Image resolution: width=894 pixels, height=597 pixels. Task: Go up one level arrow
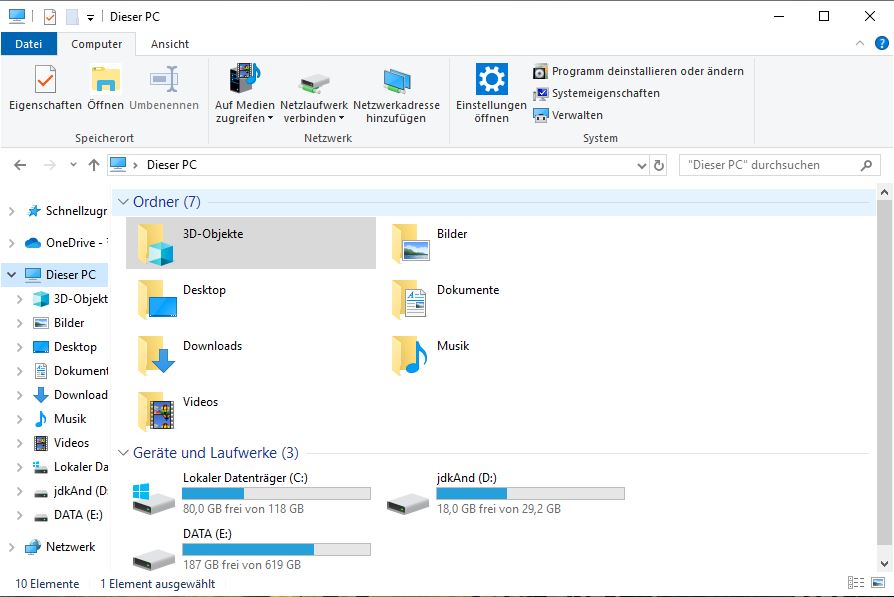(x=94, y=165)
